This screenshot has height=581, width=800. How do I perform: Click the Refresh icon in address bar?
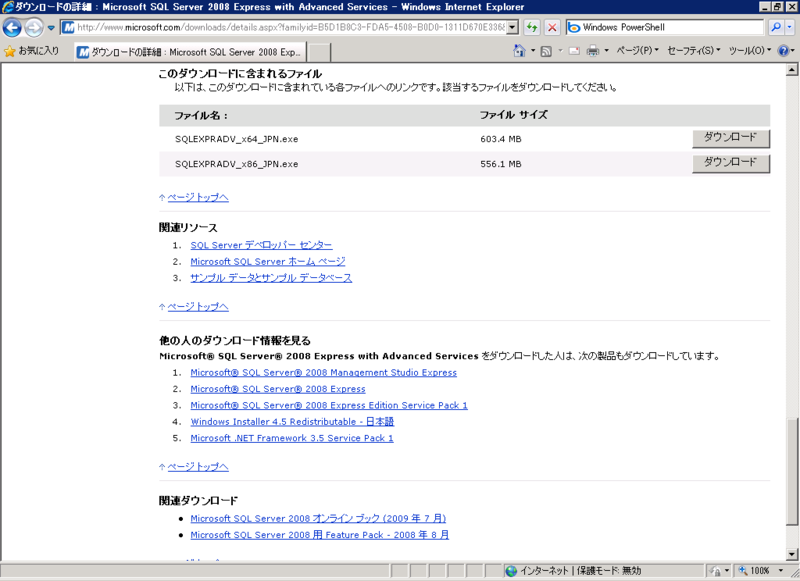point(533,27)
